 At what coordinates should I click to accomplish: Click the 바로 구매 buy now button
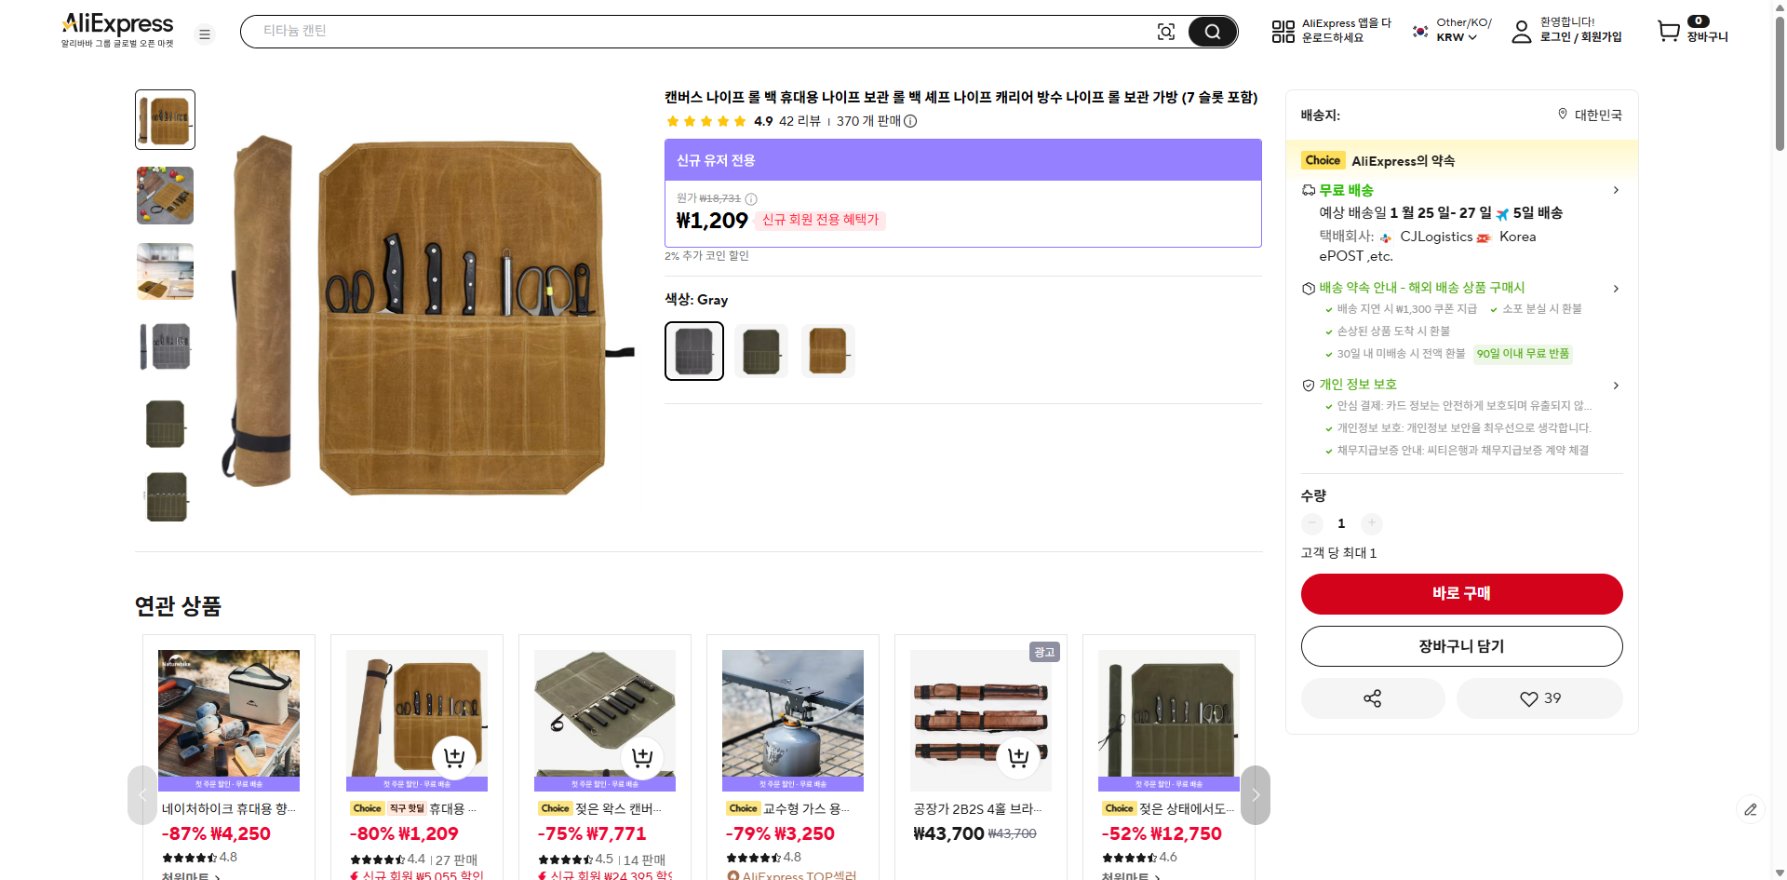[x=1460, y=593]
